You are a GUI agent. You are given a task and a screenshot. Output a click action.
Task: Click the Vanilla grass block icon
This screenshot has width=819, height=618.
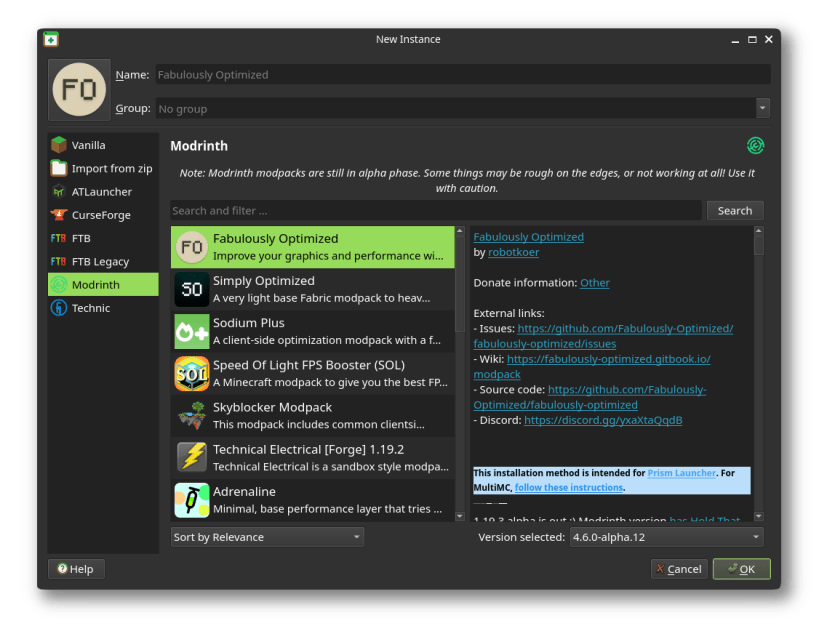tap(59, 145)
